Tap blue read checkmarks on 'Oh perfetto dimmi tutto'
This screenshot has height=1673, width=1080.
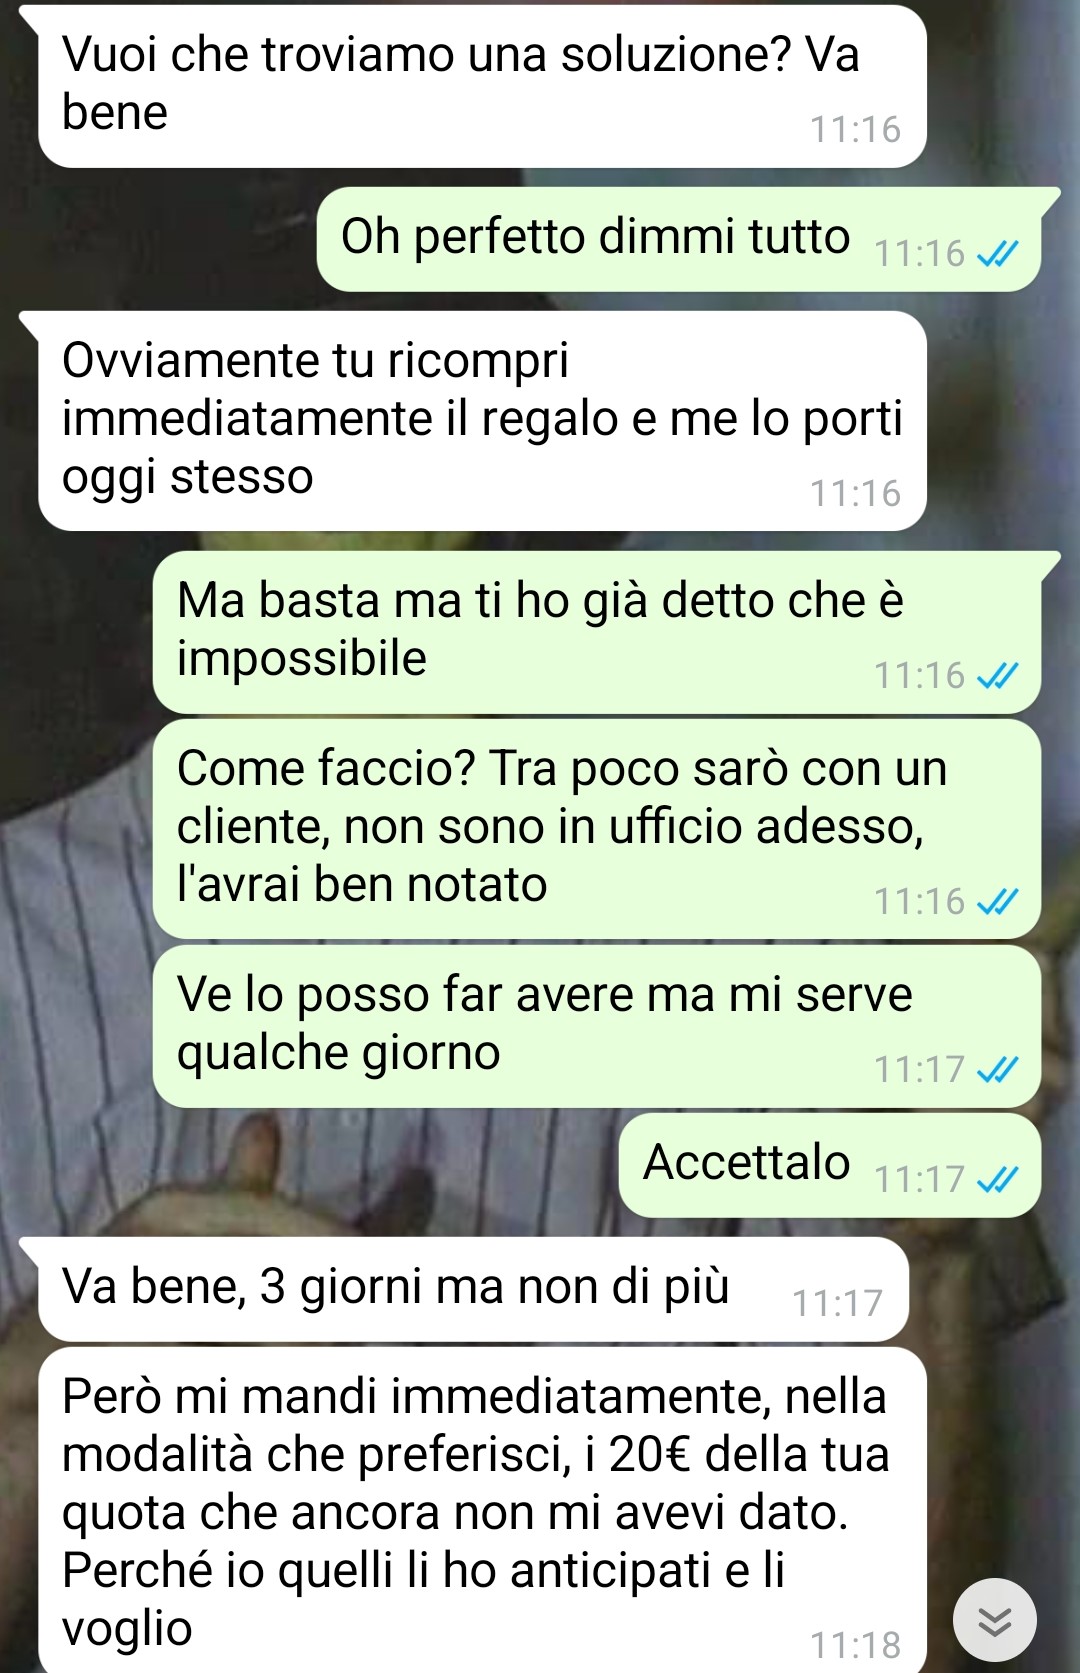point(996,255)
